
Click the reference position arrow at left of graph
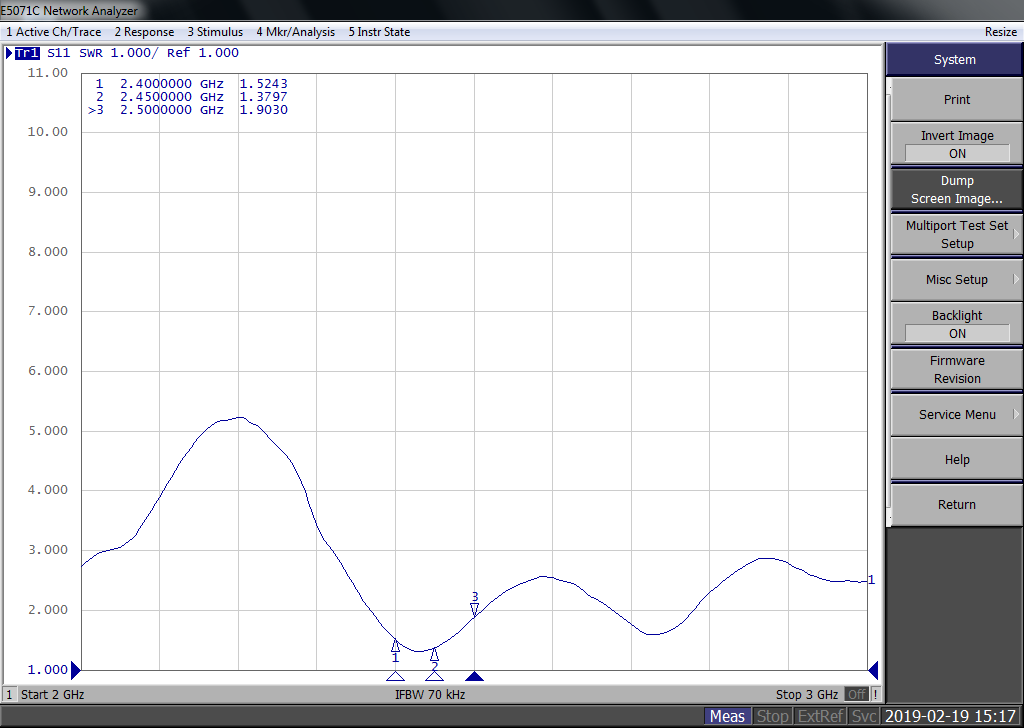pos(75,670)
